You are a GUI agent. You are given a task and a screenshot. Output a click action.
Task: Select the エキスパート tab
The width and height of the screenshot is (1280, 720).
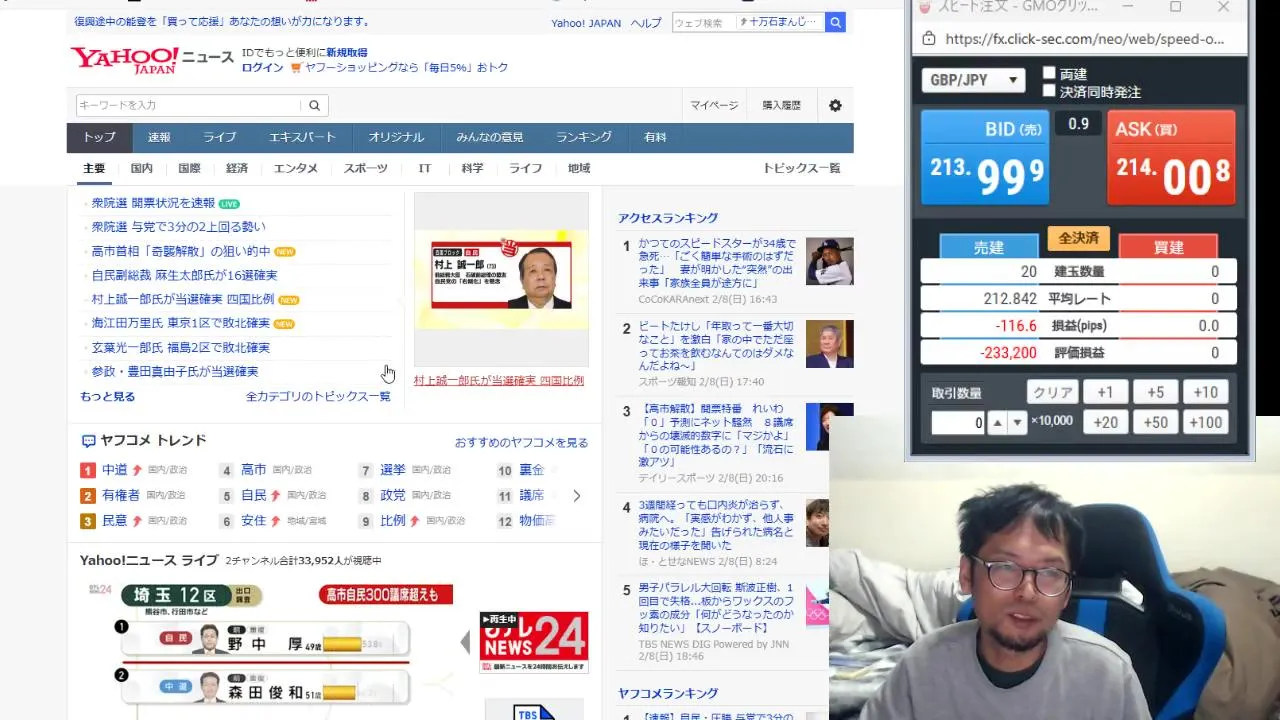tap(302, 137)
